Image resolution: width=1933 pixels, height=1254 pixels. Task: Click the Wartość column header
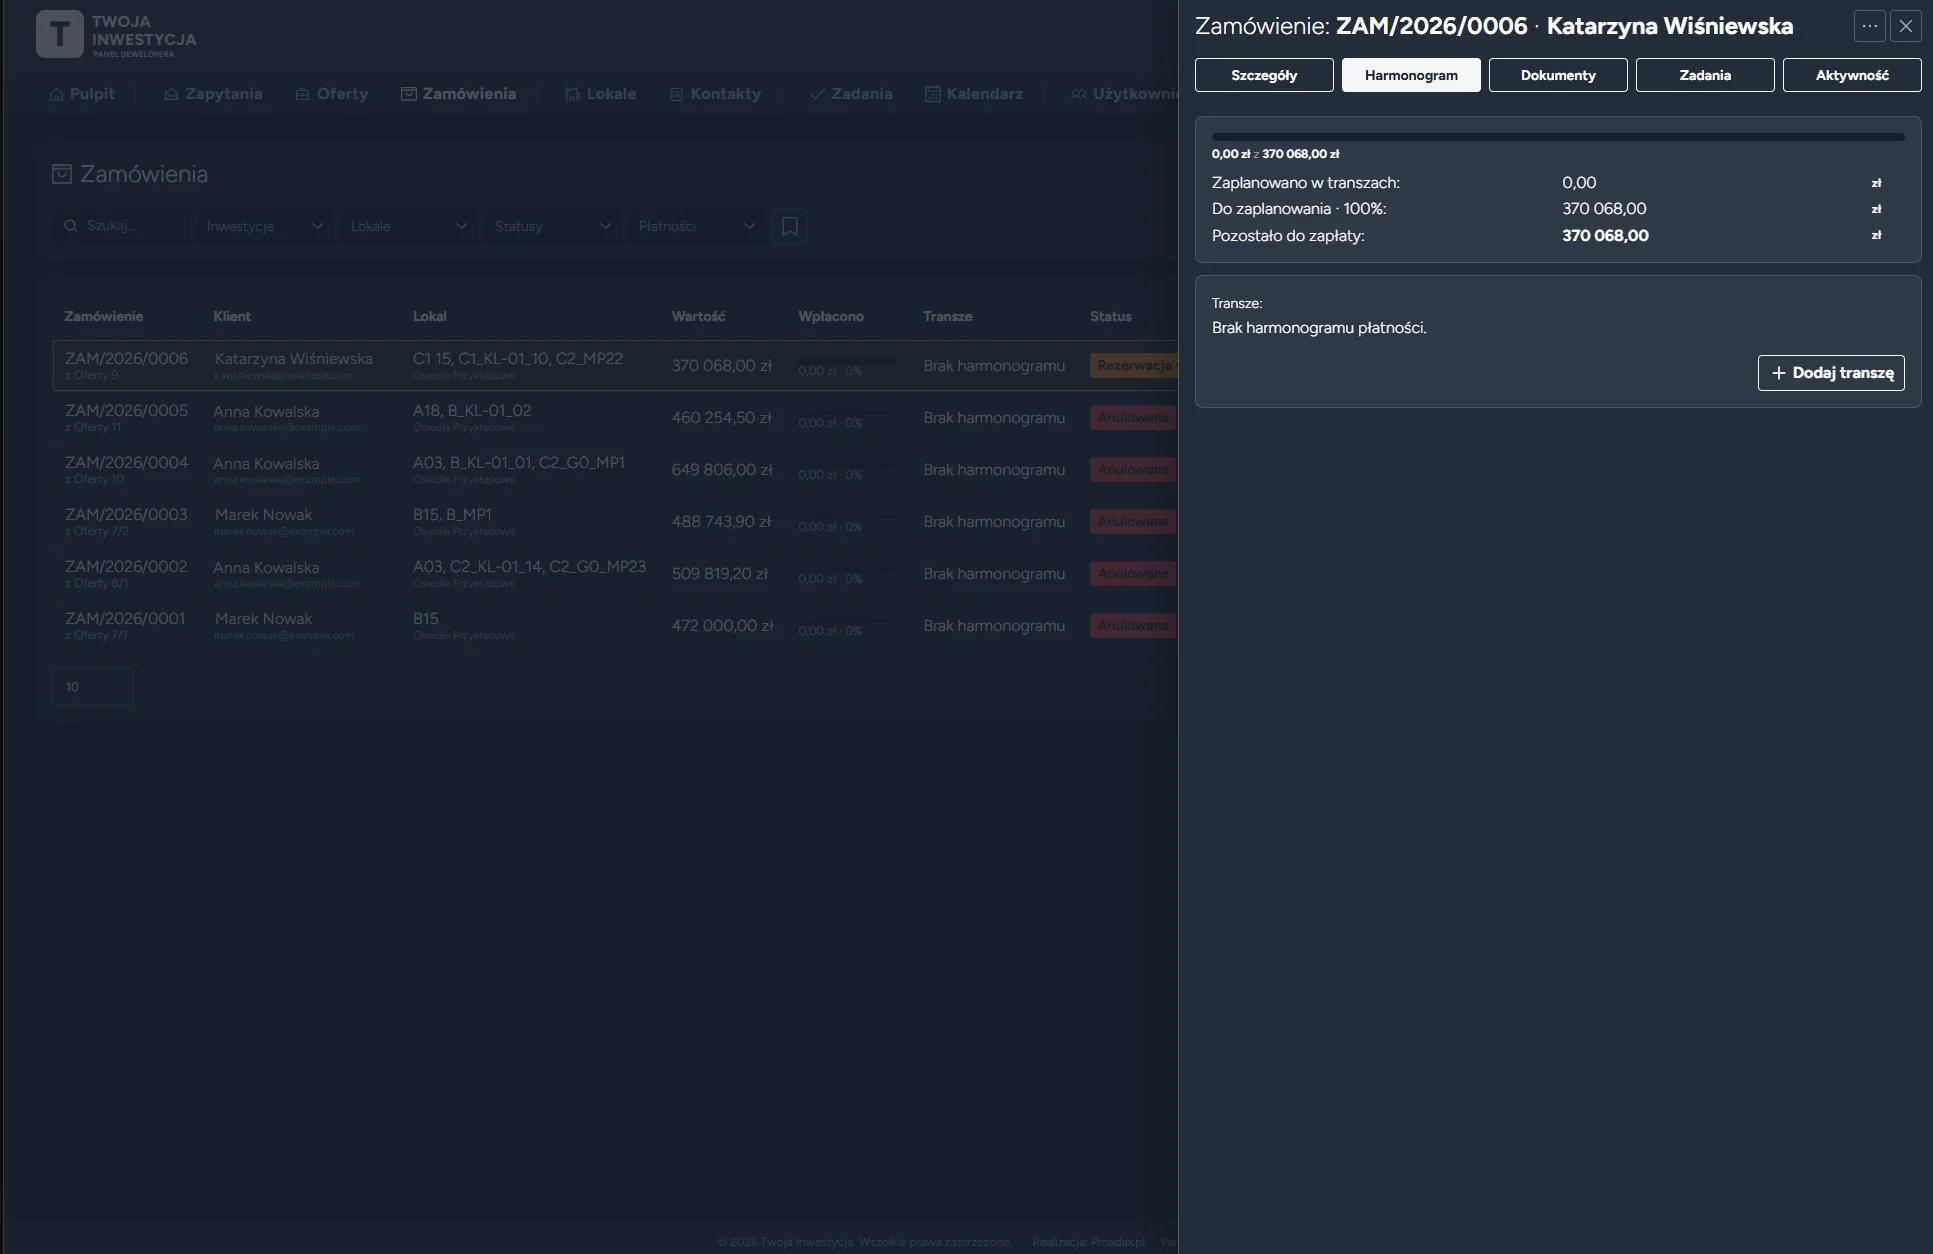(x=698, y=316)
